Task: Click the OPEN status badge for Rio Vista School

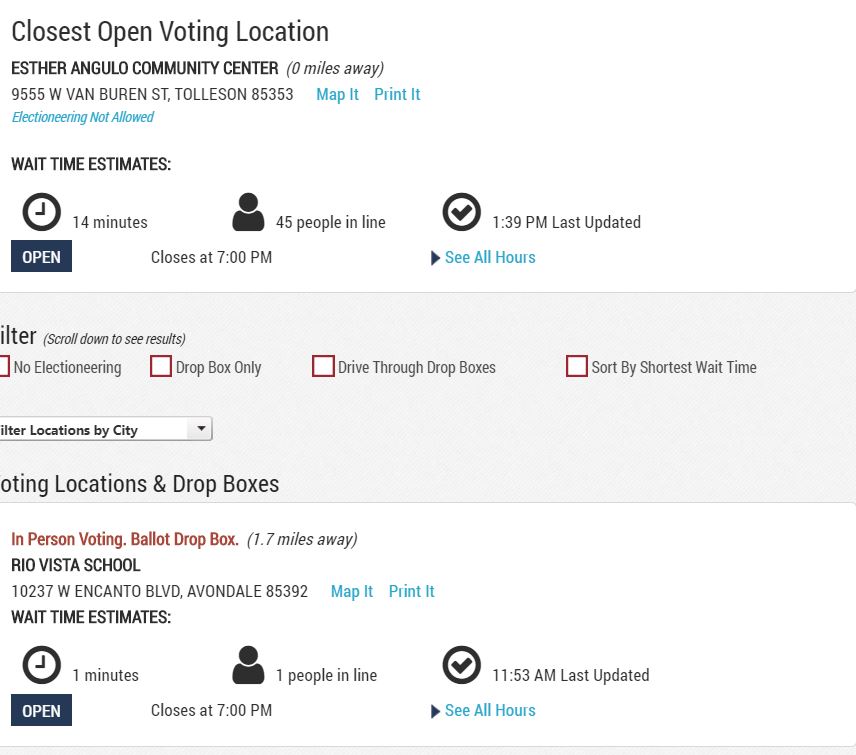Action: pos(41,710)
